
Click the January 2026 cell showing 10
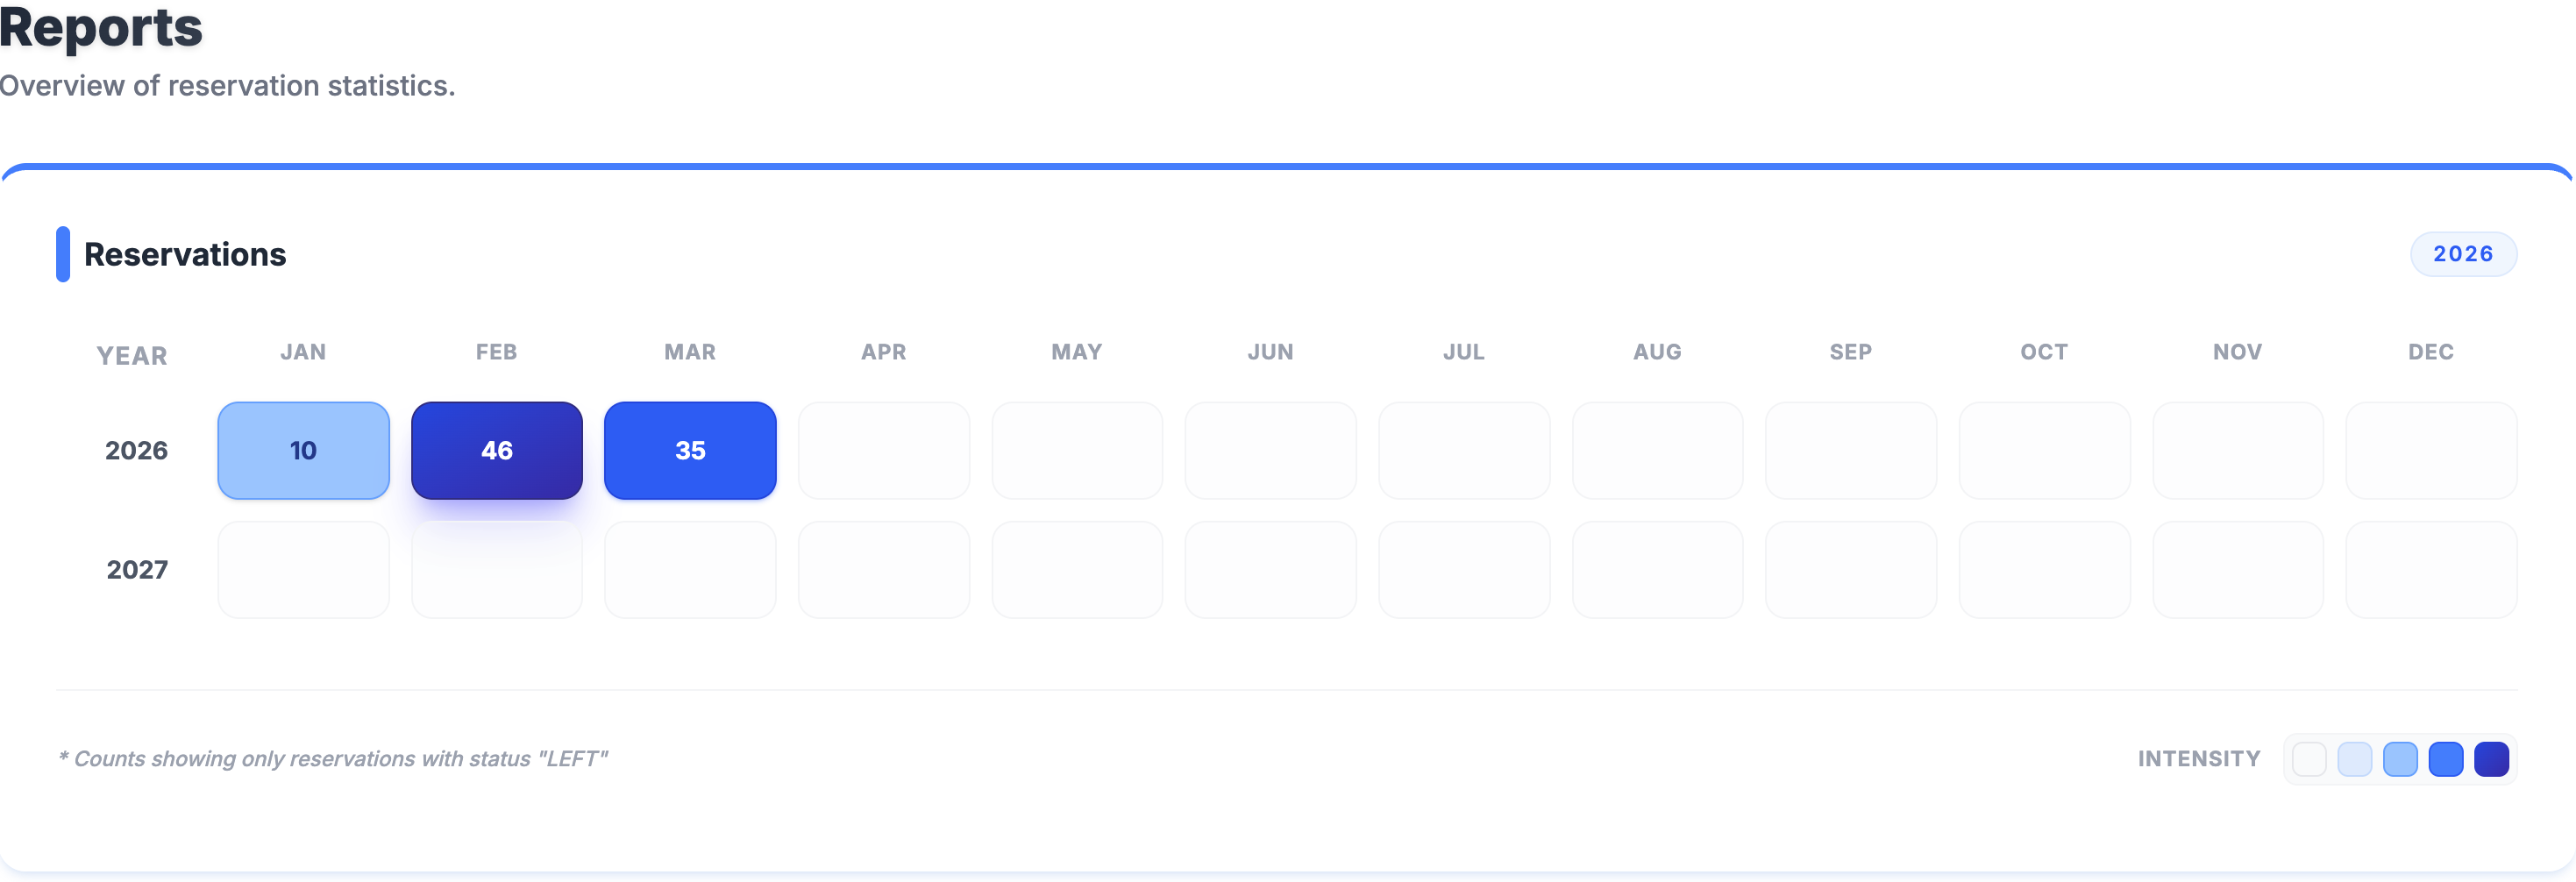pos(303,450)
